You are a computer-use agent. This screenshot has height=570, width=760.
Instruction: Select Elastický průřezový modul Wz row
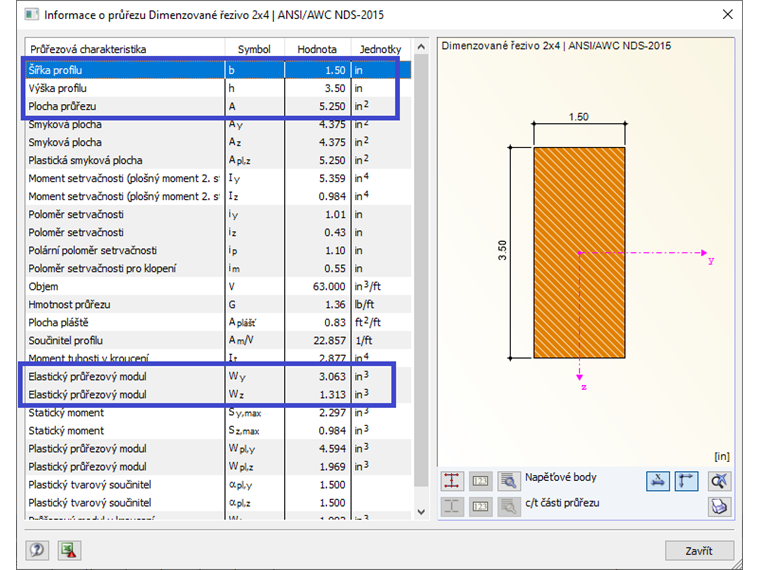[x=218, y=394]
